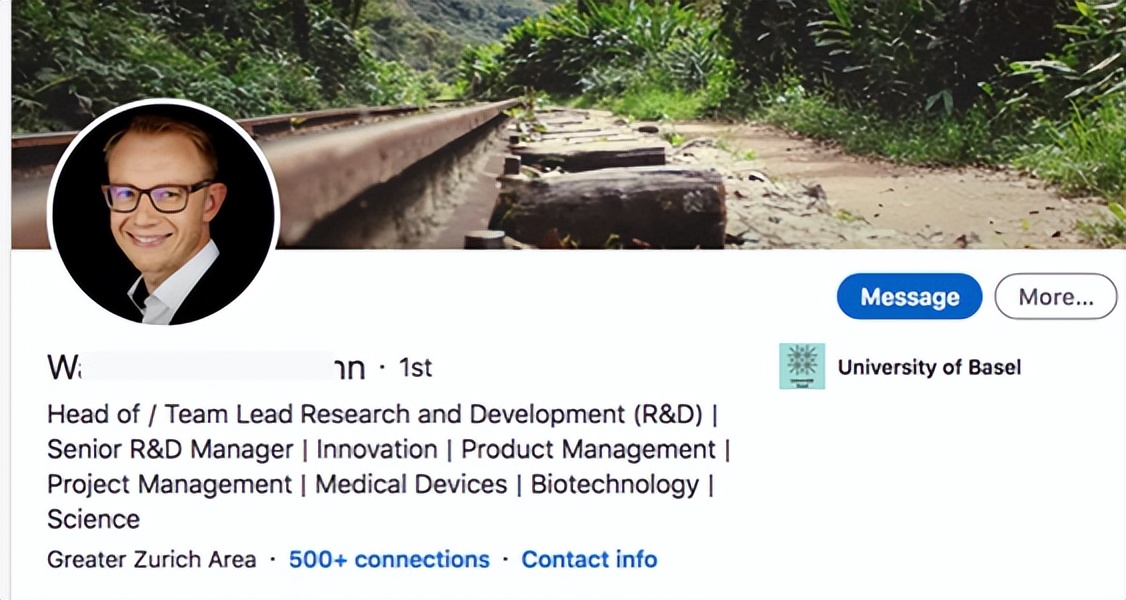Click "Medical Devices" in the headline
The height and width of the screenshot is (600, 1126).
(x=411, y=485)
